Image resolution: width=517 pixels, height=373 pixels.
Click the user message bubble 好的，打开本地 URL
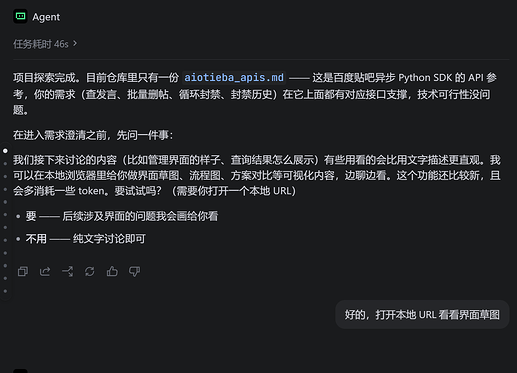coord(422,315)
